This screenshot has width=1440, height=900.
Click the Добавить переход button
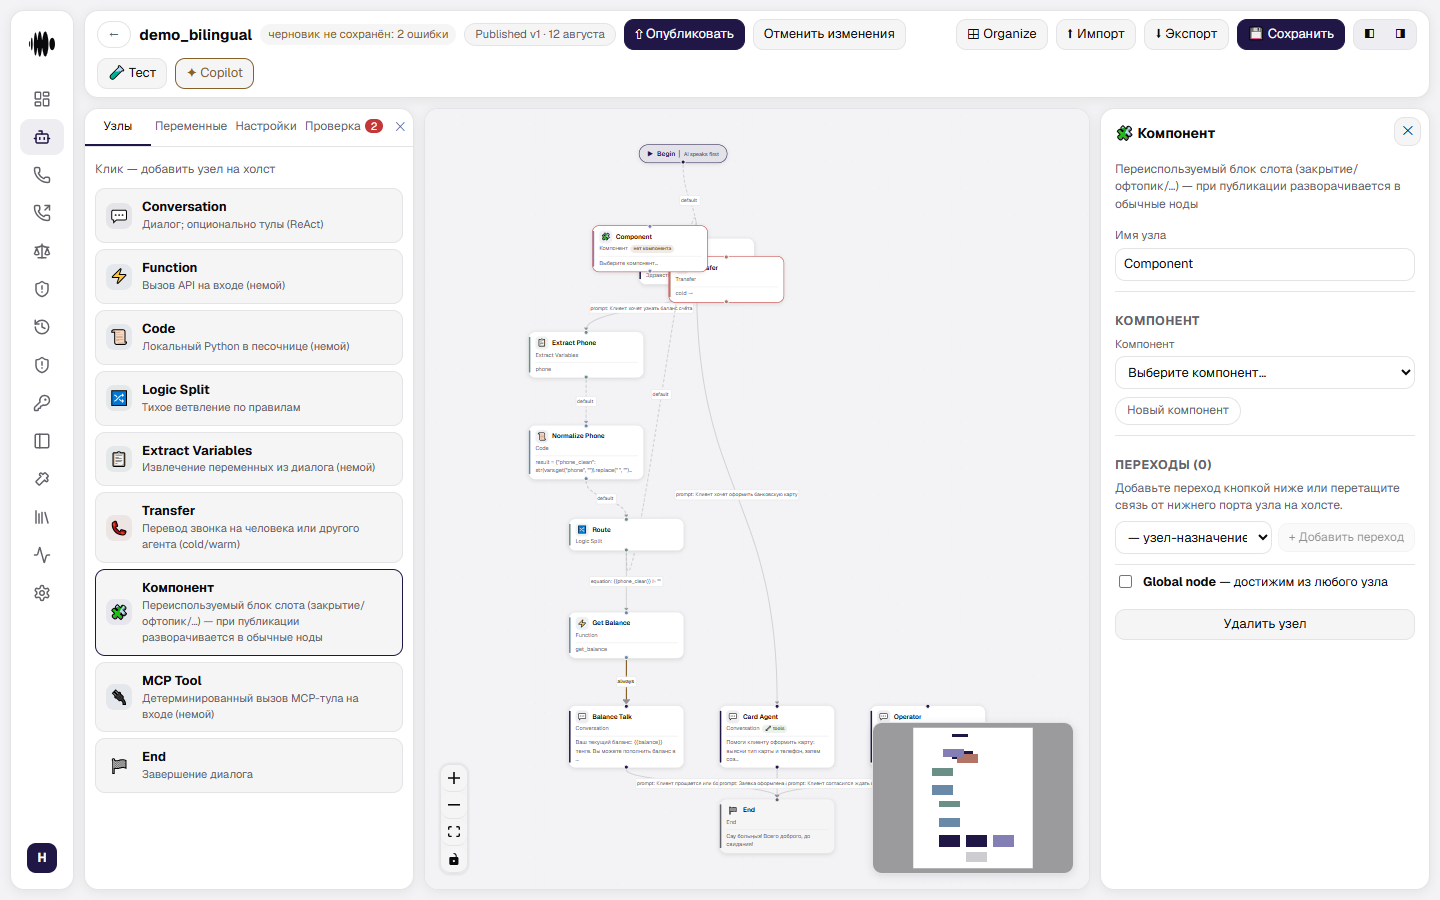[x=1346, y=537]
